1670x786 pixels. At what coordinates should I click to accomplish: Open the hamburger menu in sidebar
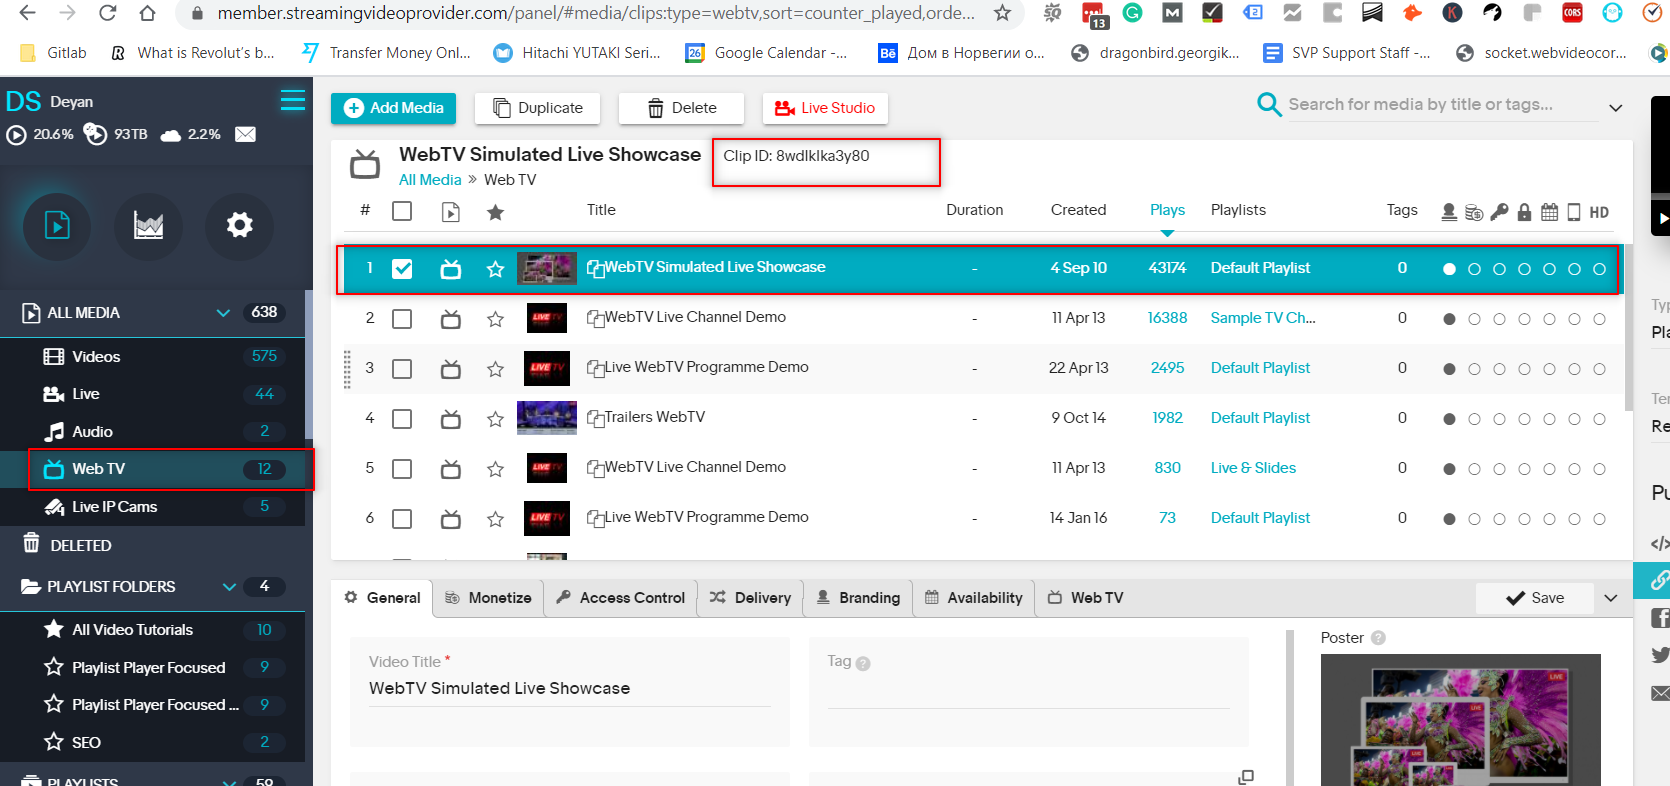click(x=292, y=100)
